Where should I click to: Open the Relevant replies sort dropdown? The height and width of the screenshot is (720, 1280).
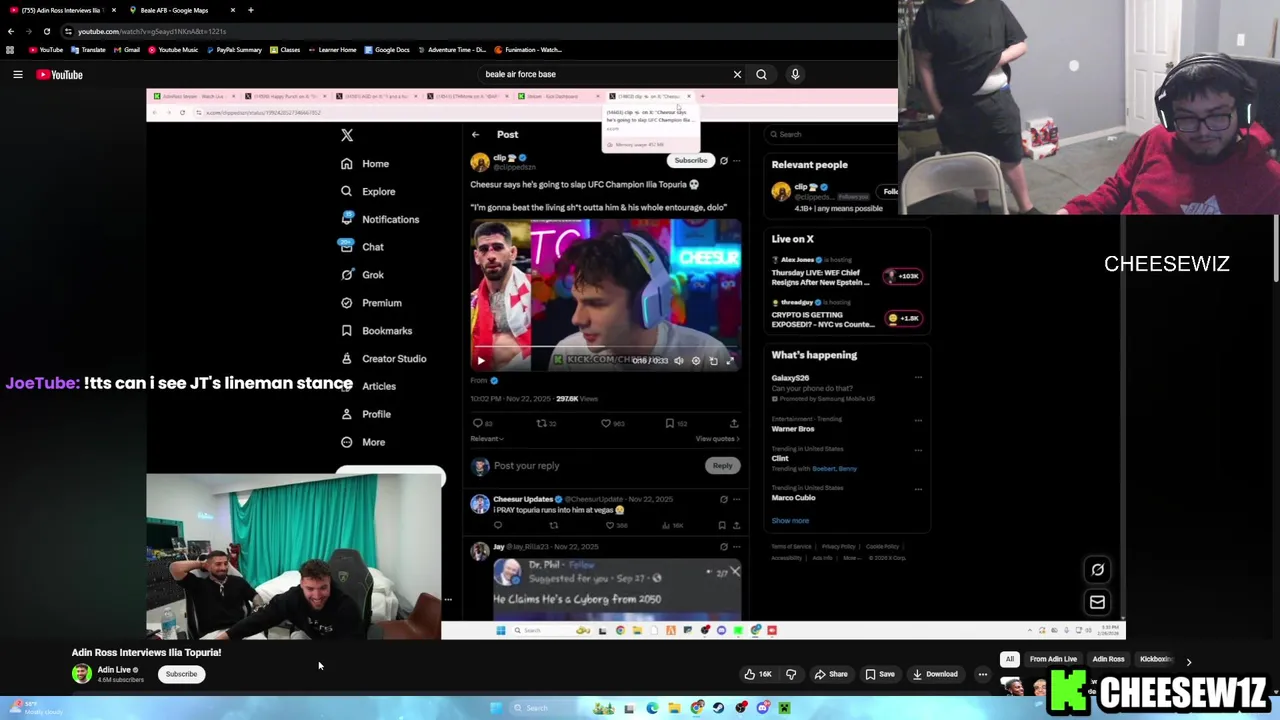(x=487, y=439)
